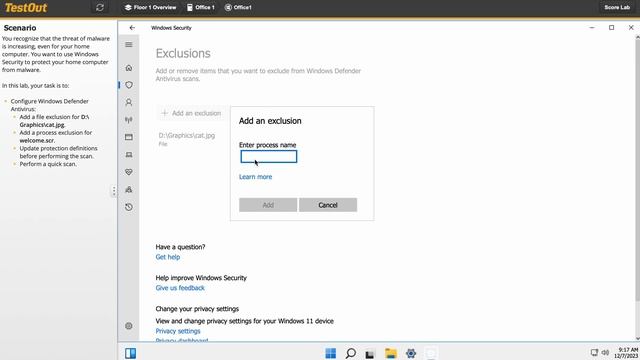Screen dimensions: 640x360
Task: Go to Home in Windows Security sidebar
Action: (x=129, y=68)
